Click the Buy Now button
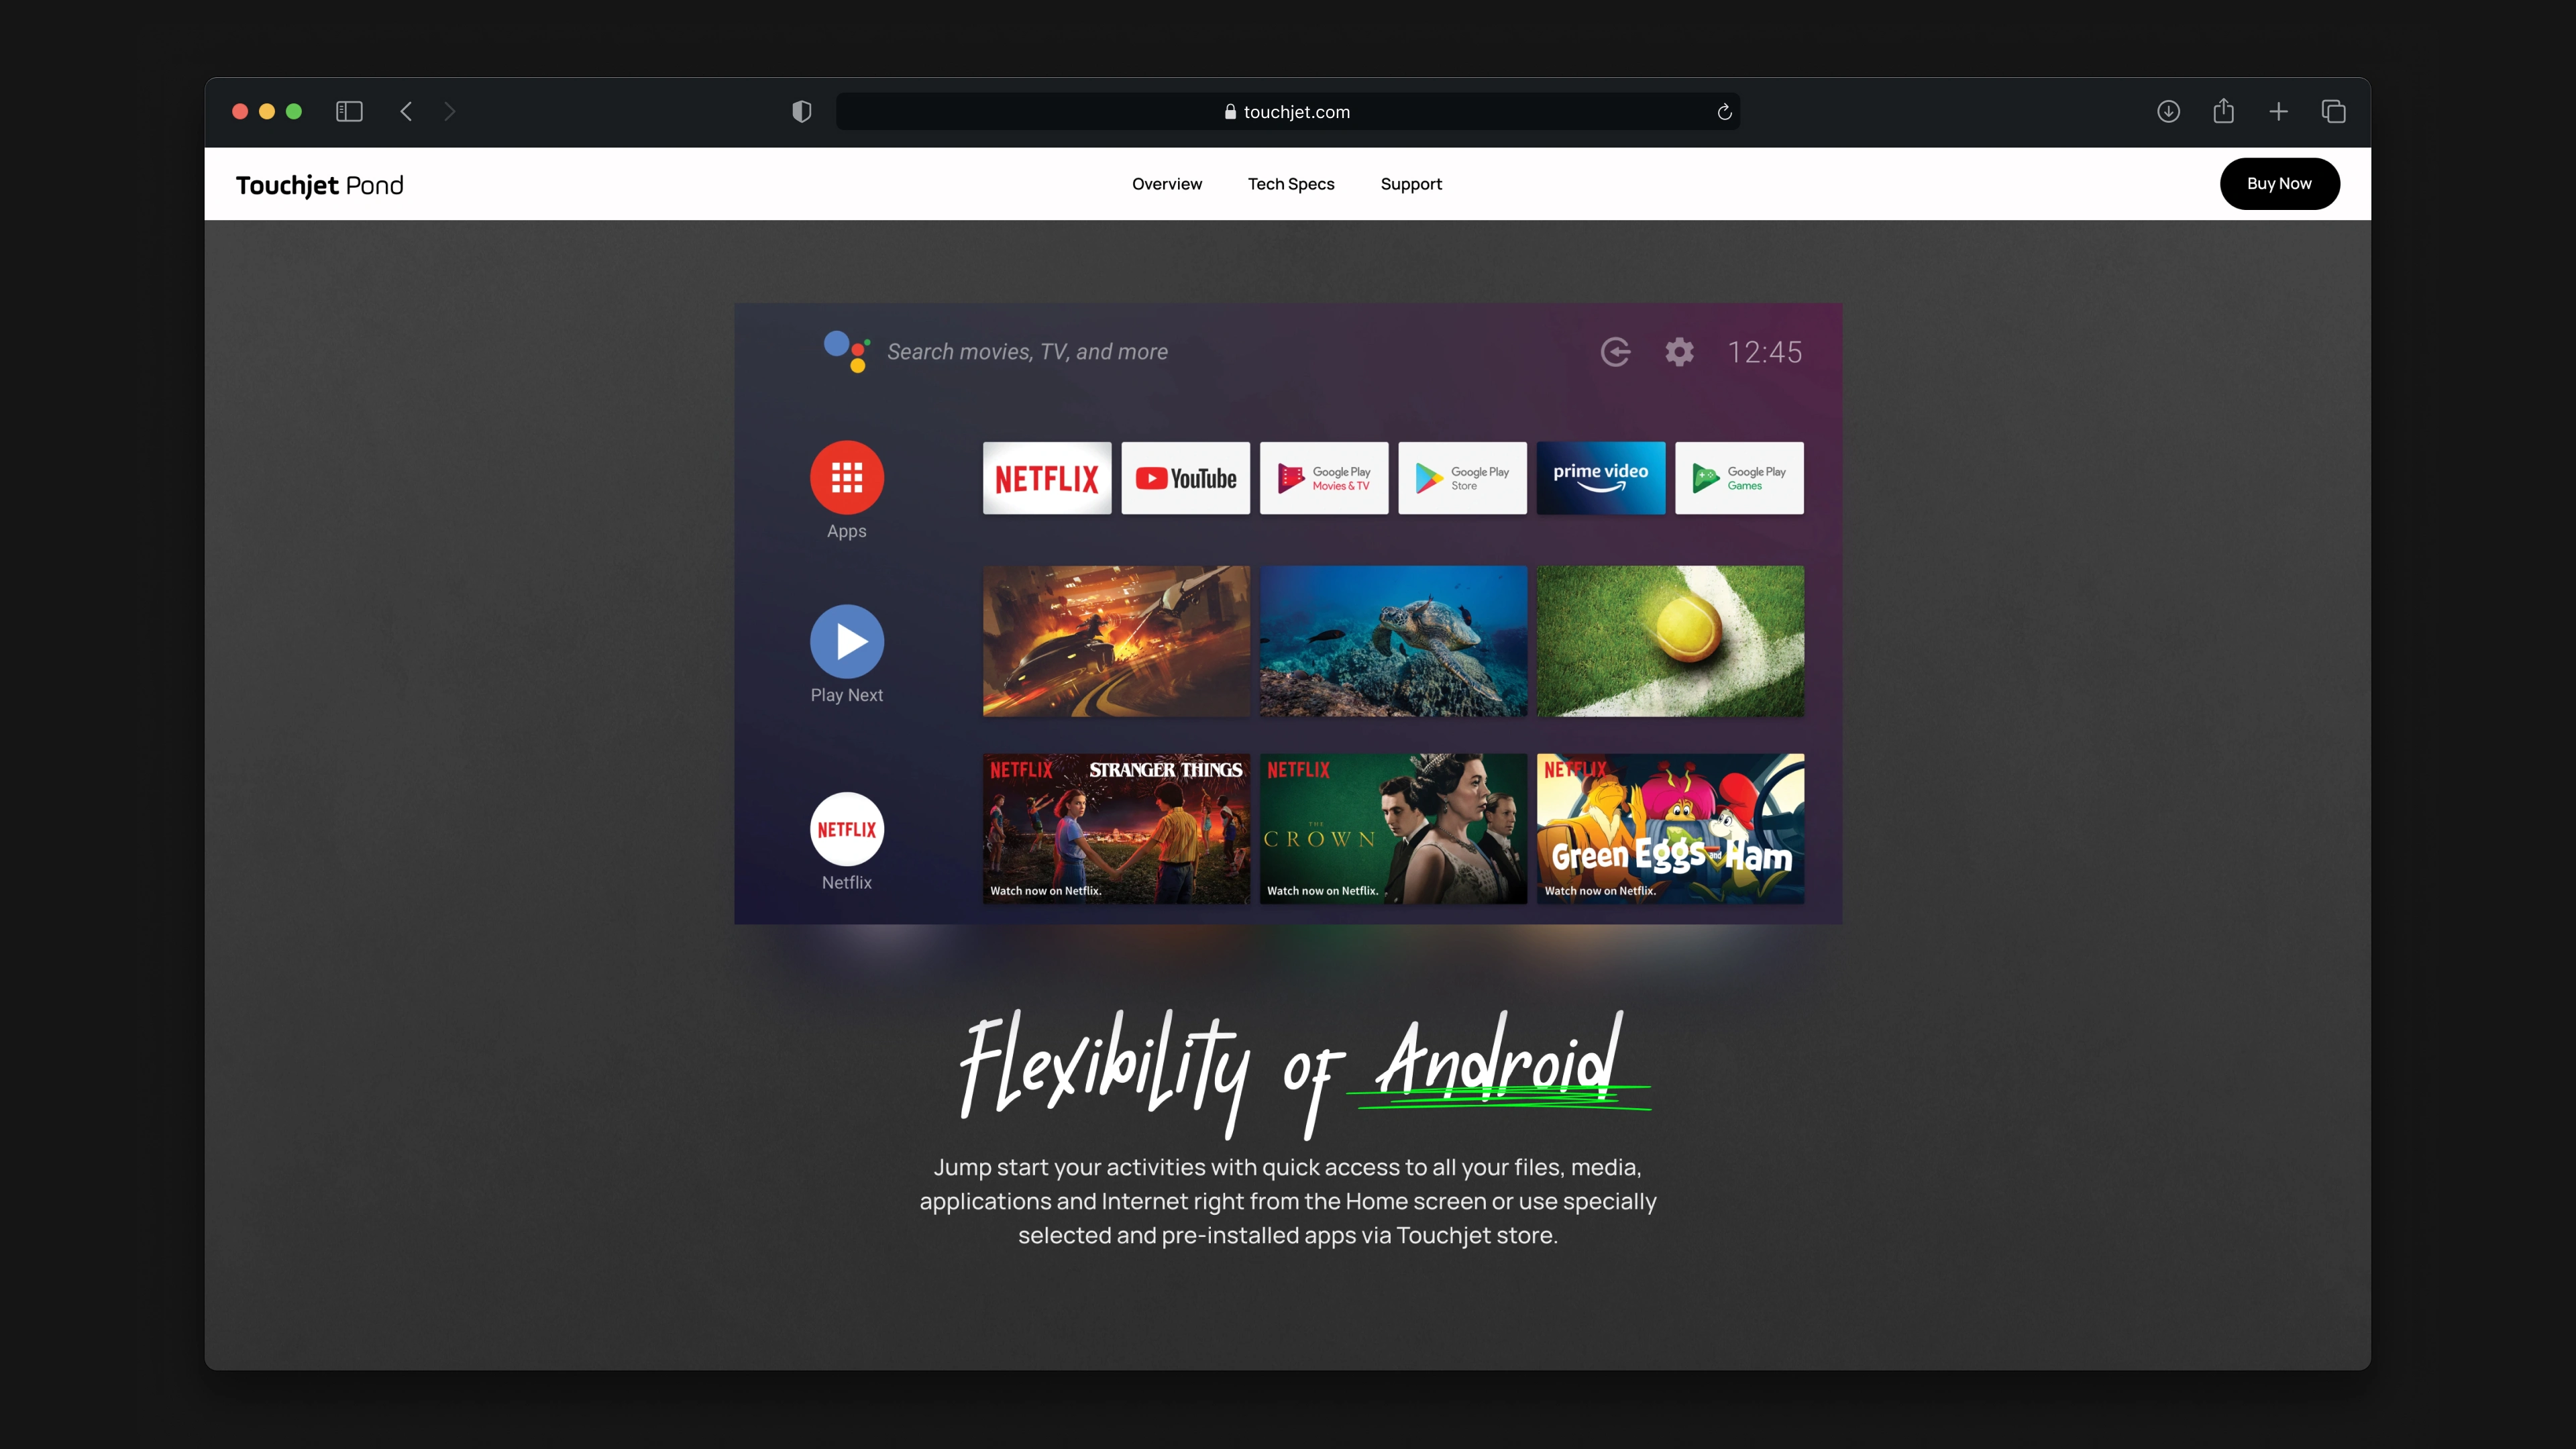 [x=2278, y=184]
